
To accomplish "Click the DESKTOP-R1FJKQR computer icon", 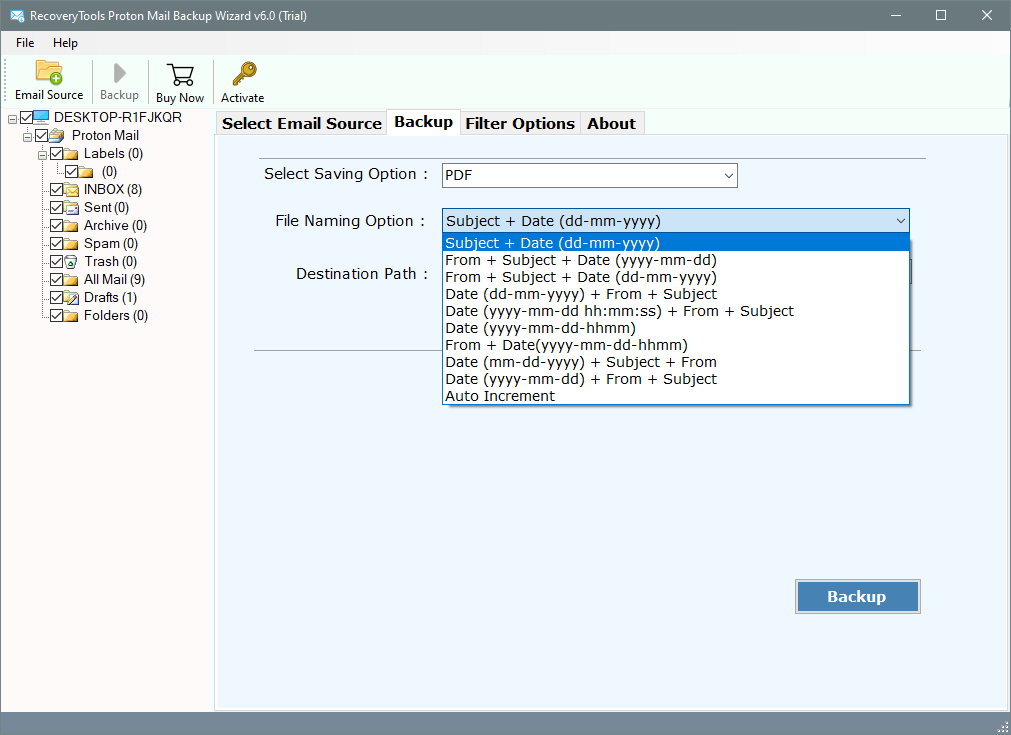I will (41, 117).
